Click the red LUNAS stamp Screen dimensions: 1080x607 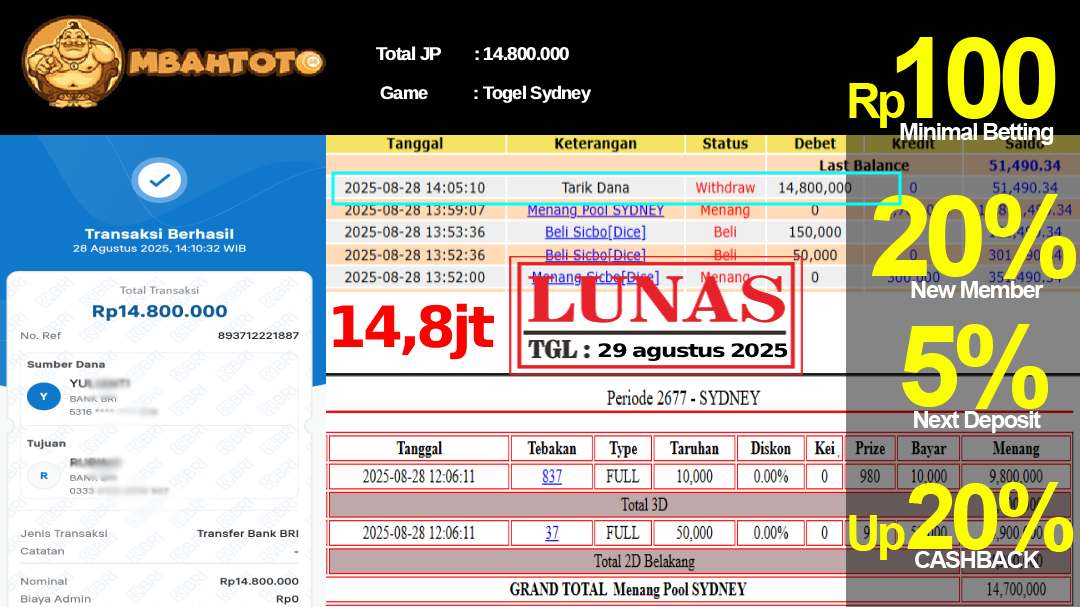(x=657, y=301)
